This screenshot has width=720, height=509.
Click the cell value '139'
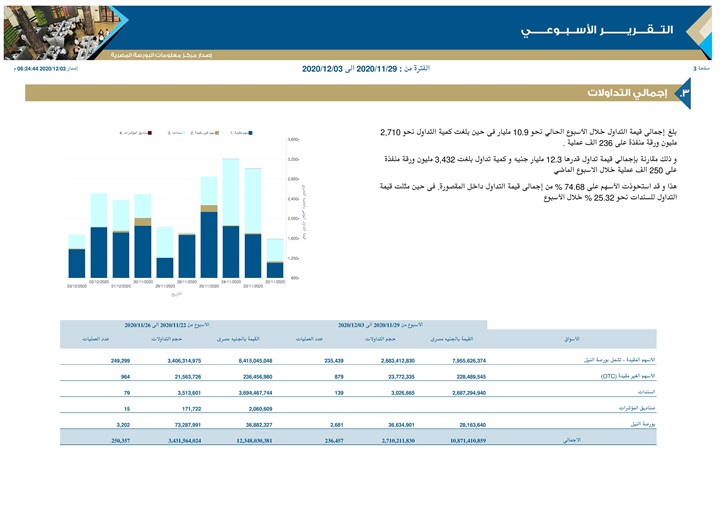tap(339, 393)
